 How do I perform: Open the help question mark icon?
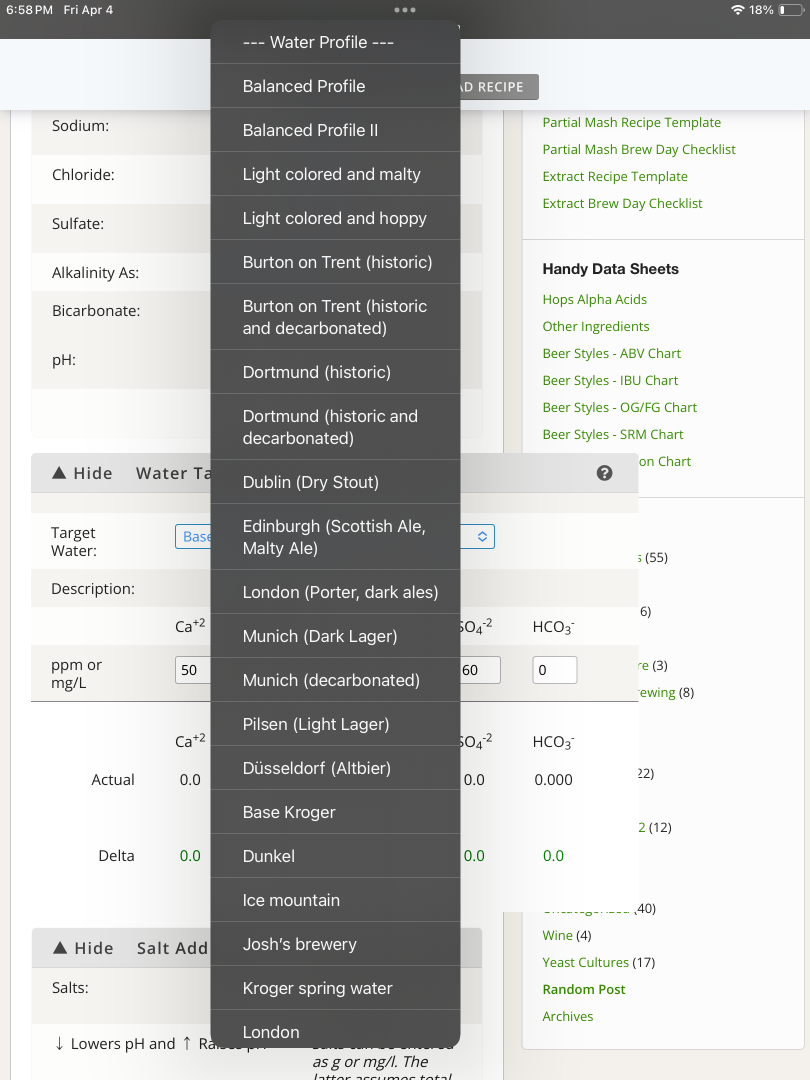[x=604, y=473]
